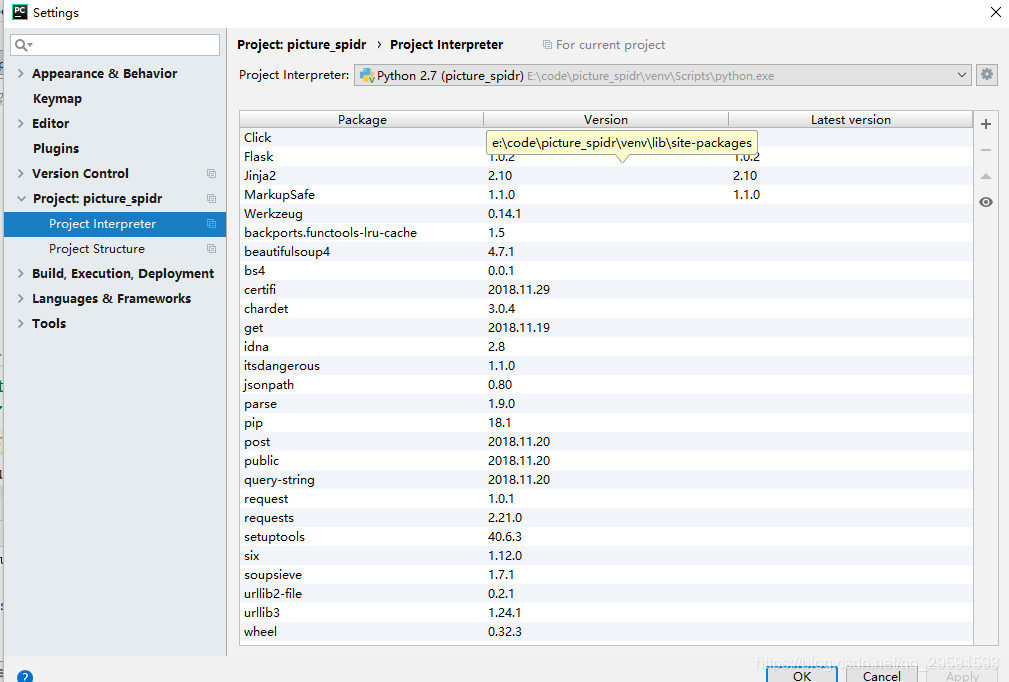The height and width of the screenshot is (682, 1009).
Task: Click copy icon beside Version Control
Action: (211, 174)
